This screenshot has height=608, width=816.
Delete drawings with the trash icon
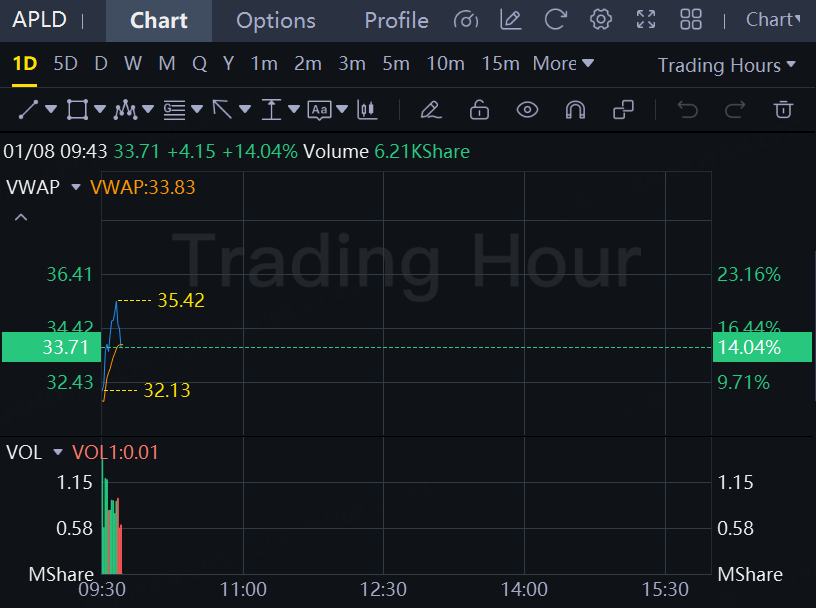pos(783,110)
